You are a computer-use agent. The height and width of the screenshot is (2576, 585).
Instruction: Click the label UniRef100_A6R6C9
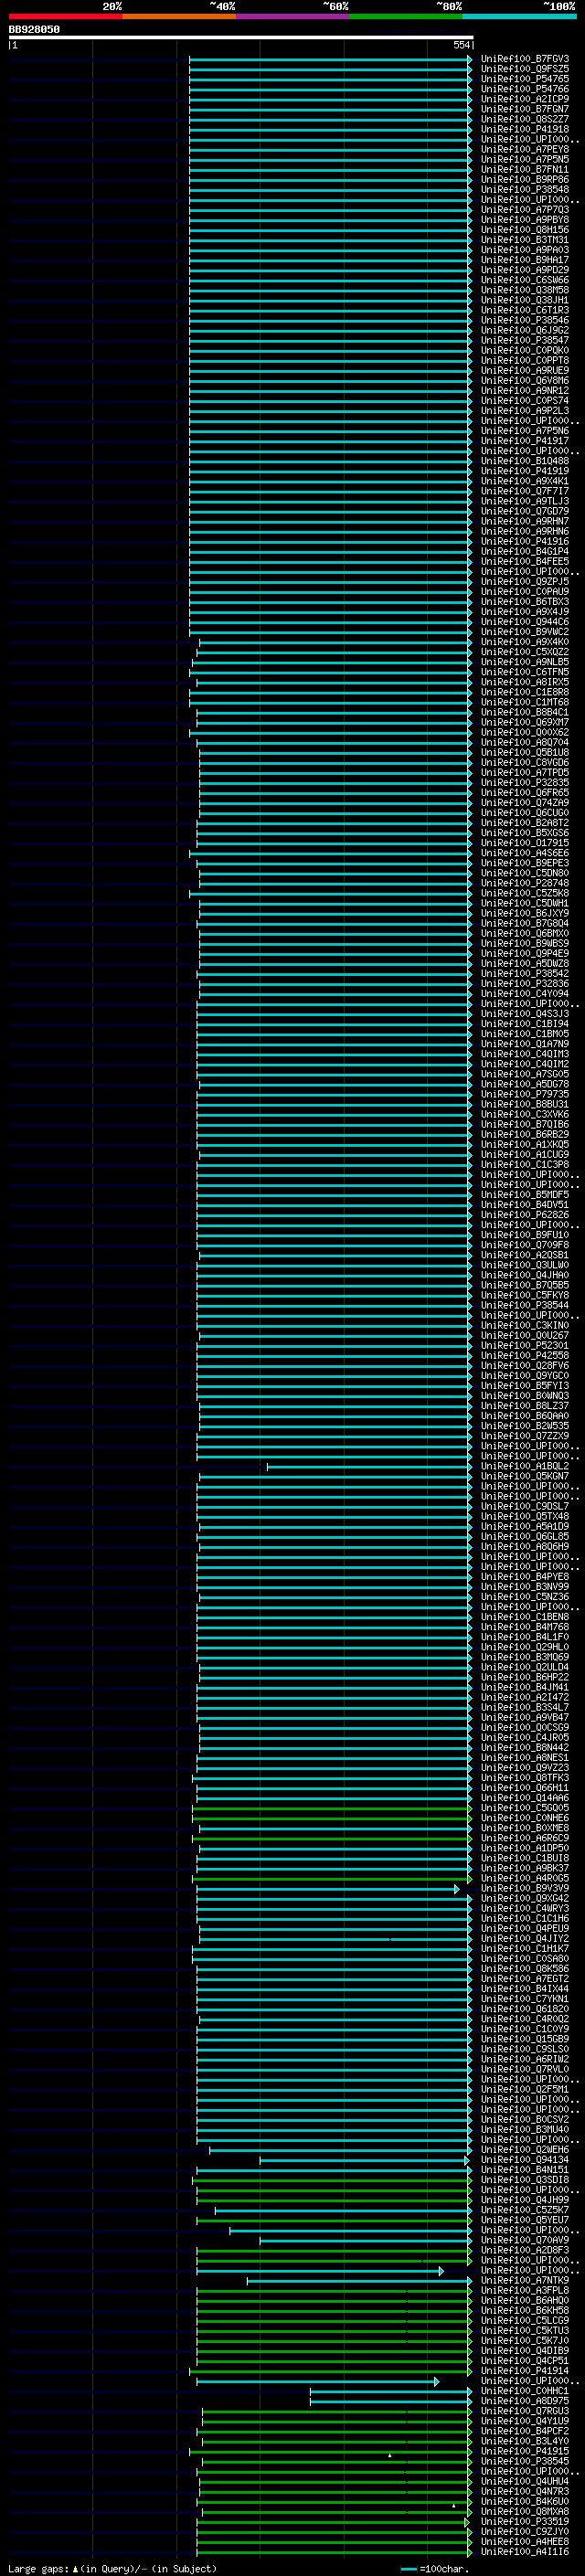tap(524, 1837)
